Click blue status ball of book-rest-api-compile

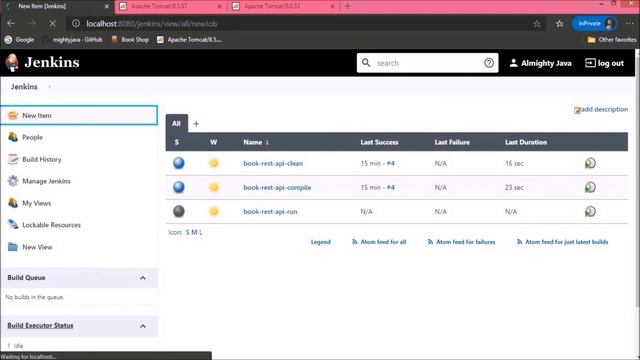tap(179, 187)
